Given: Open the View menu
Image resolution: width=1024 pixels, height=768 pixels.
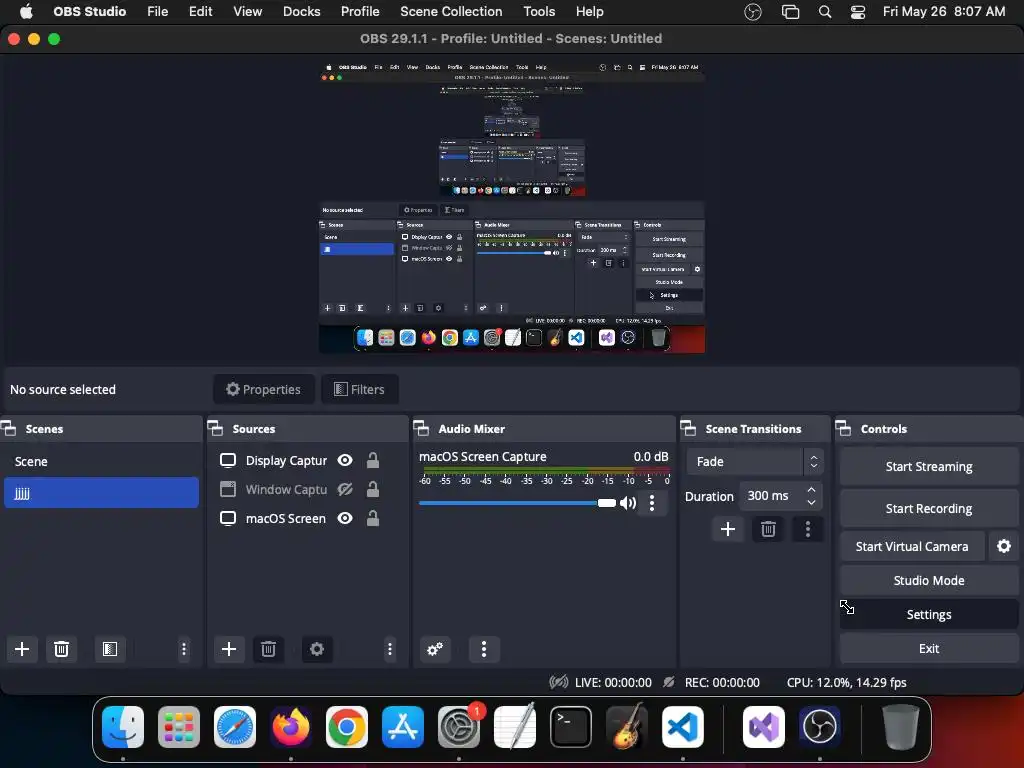Looking at the screenshot, I should pyautogui.click(x=248, y=12).
